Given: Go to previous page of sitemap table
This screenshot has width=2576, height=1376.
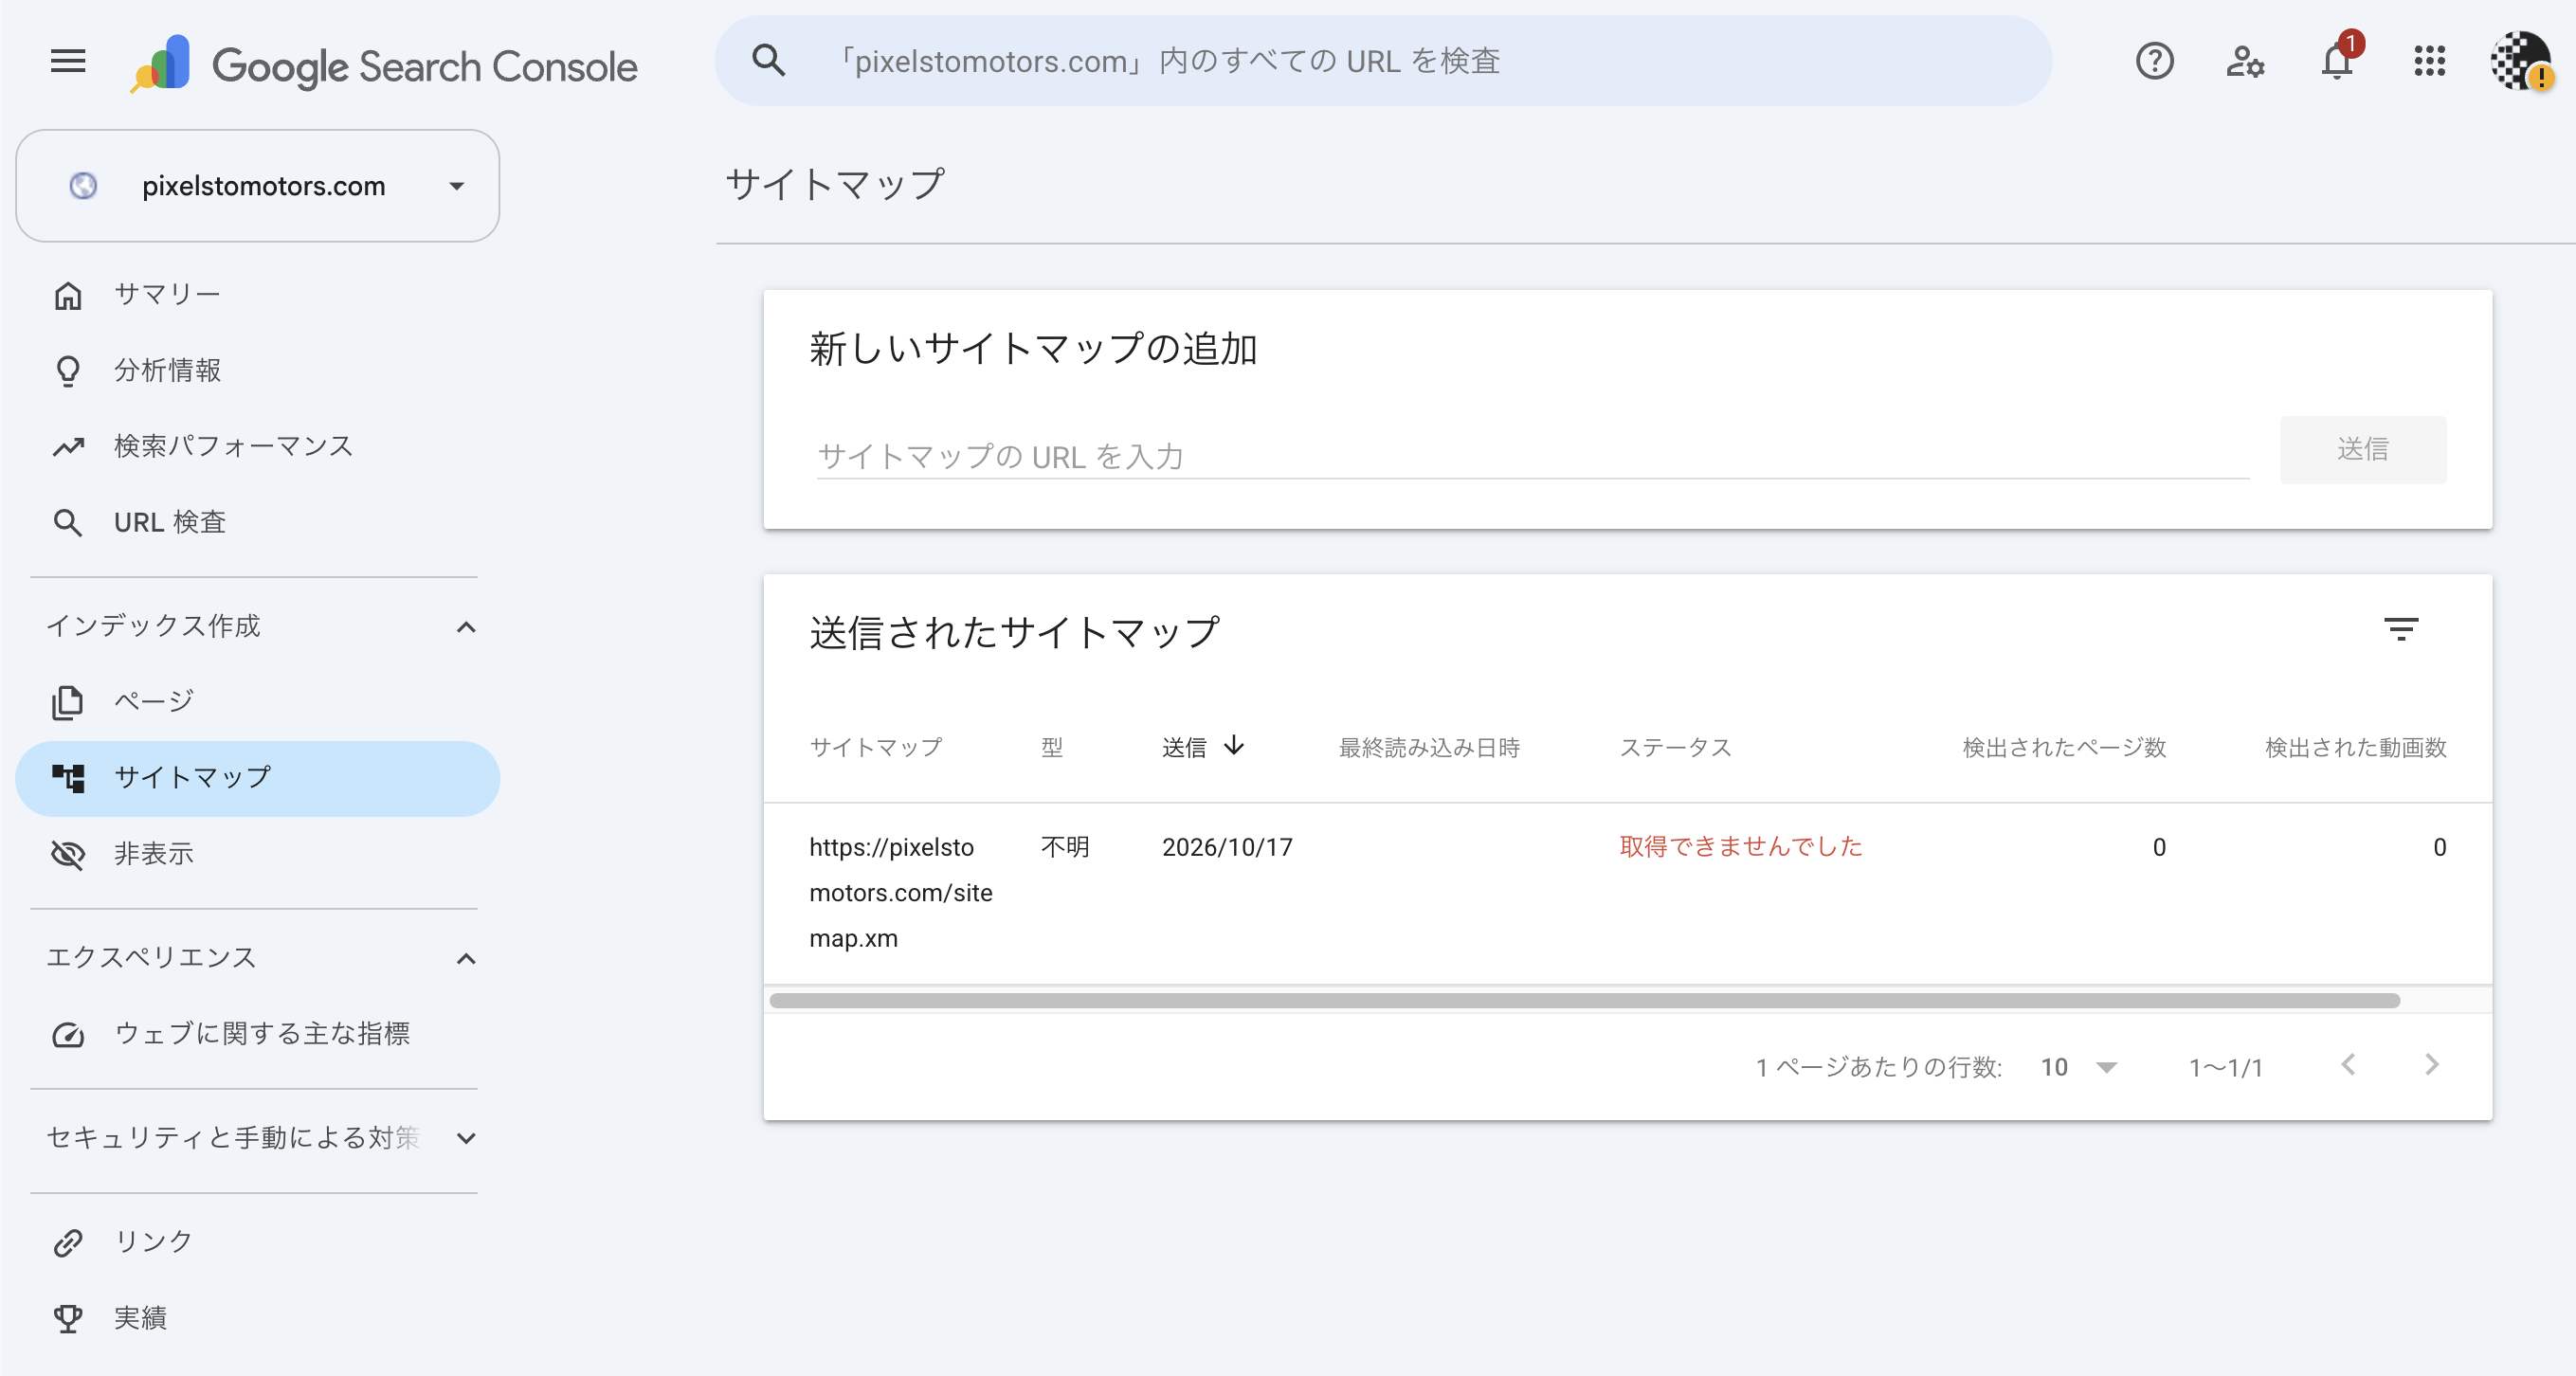Looking at the screenshot, I should [x=2348, y=1065].
